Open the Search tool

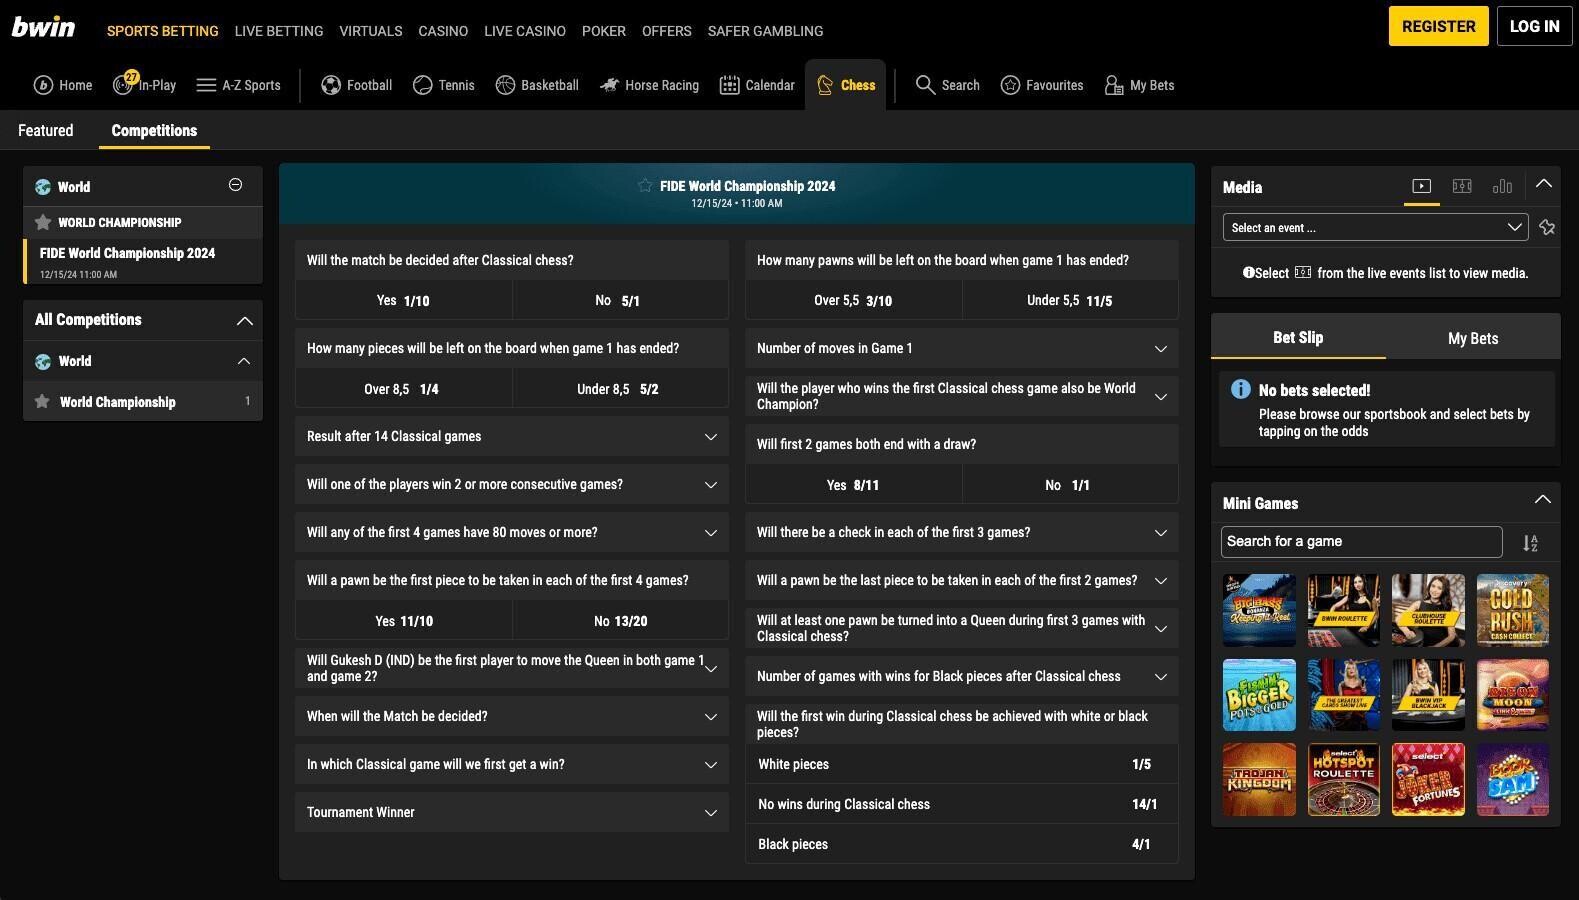(x=948, y=85)
